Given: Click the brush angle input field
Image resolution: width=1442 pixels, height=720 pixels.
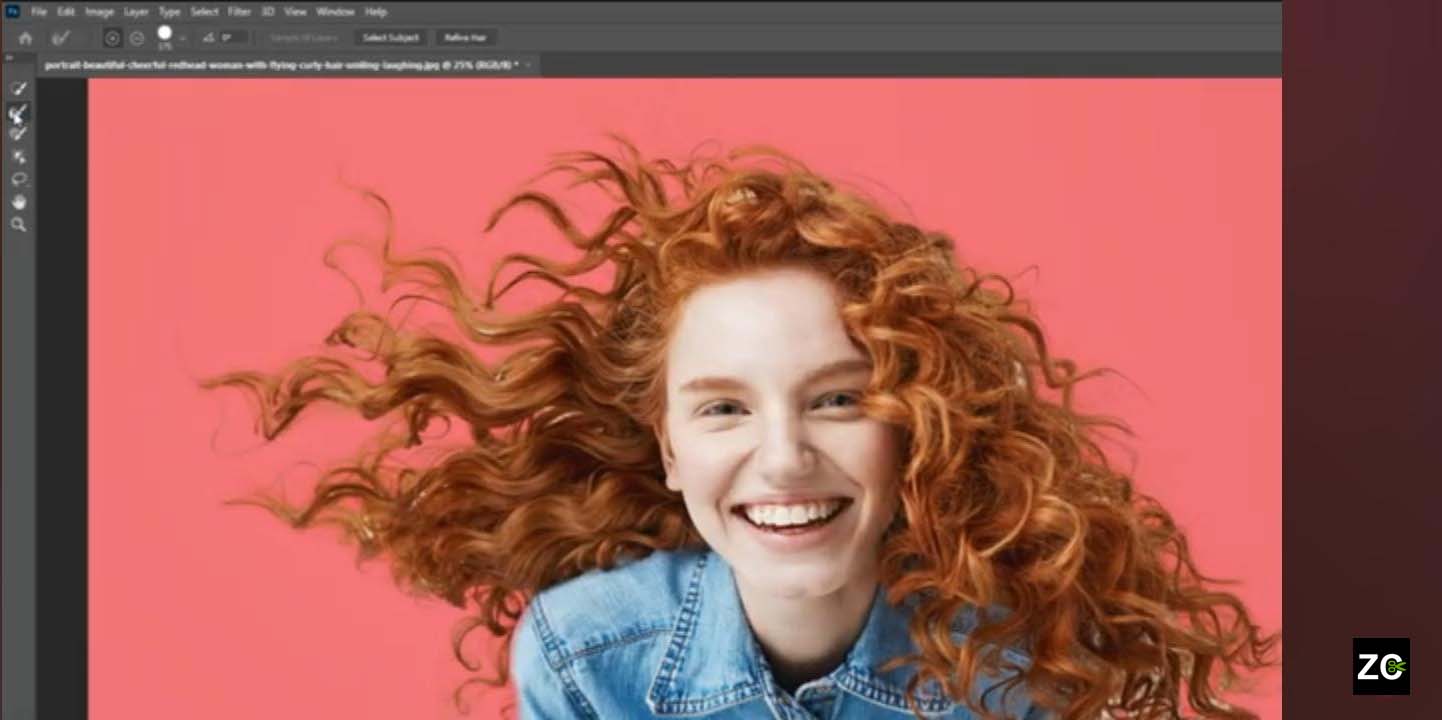Looking at the screenshot, I should pos(233,38).
